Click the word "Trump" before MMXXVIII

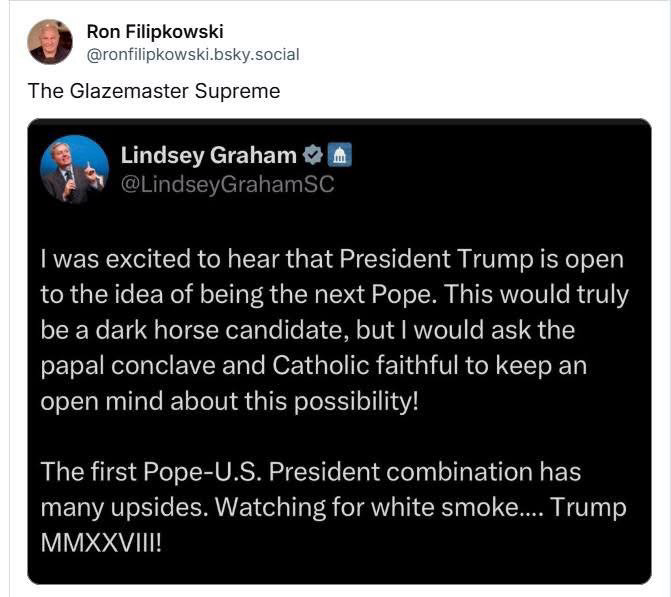click(588, 508)
